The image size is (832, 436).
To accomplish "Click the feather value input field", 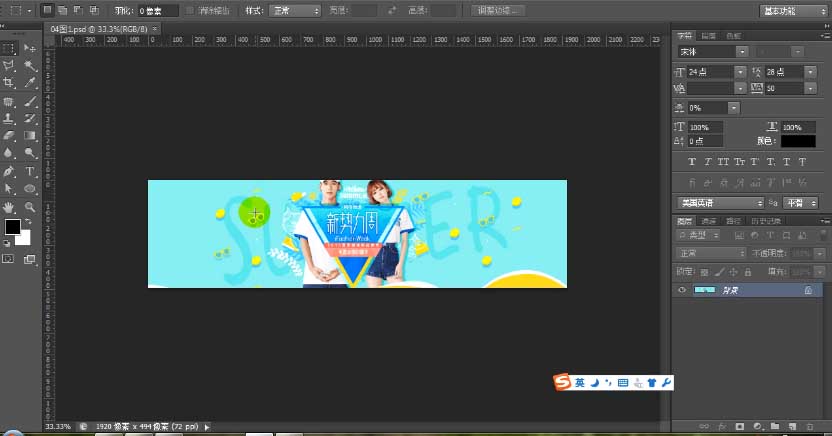I will [x=157, y=10].
